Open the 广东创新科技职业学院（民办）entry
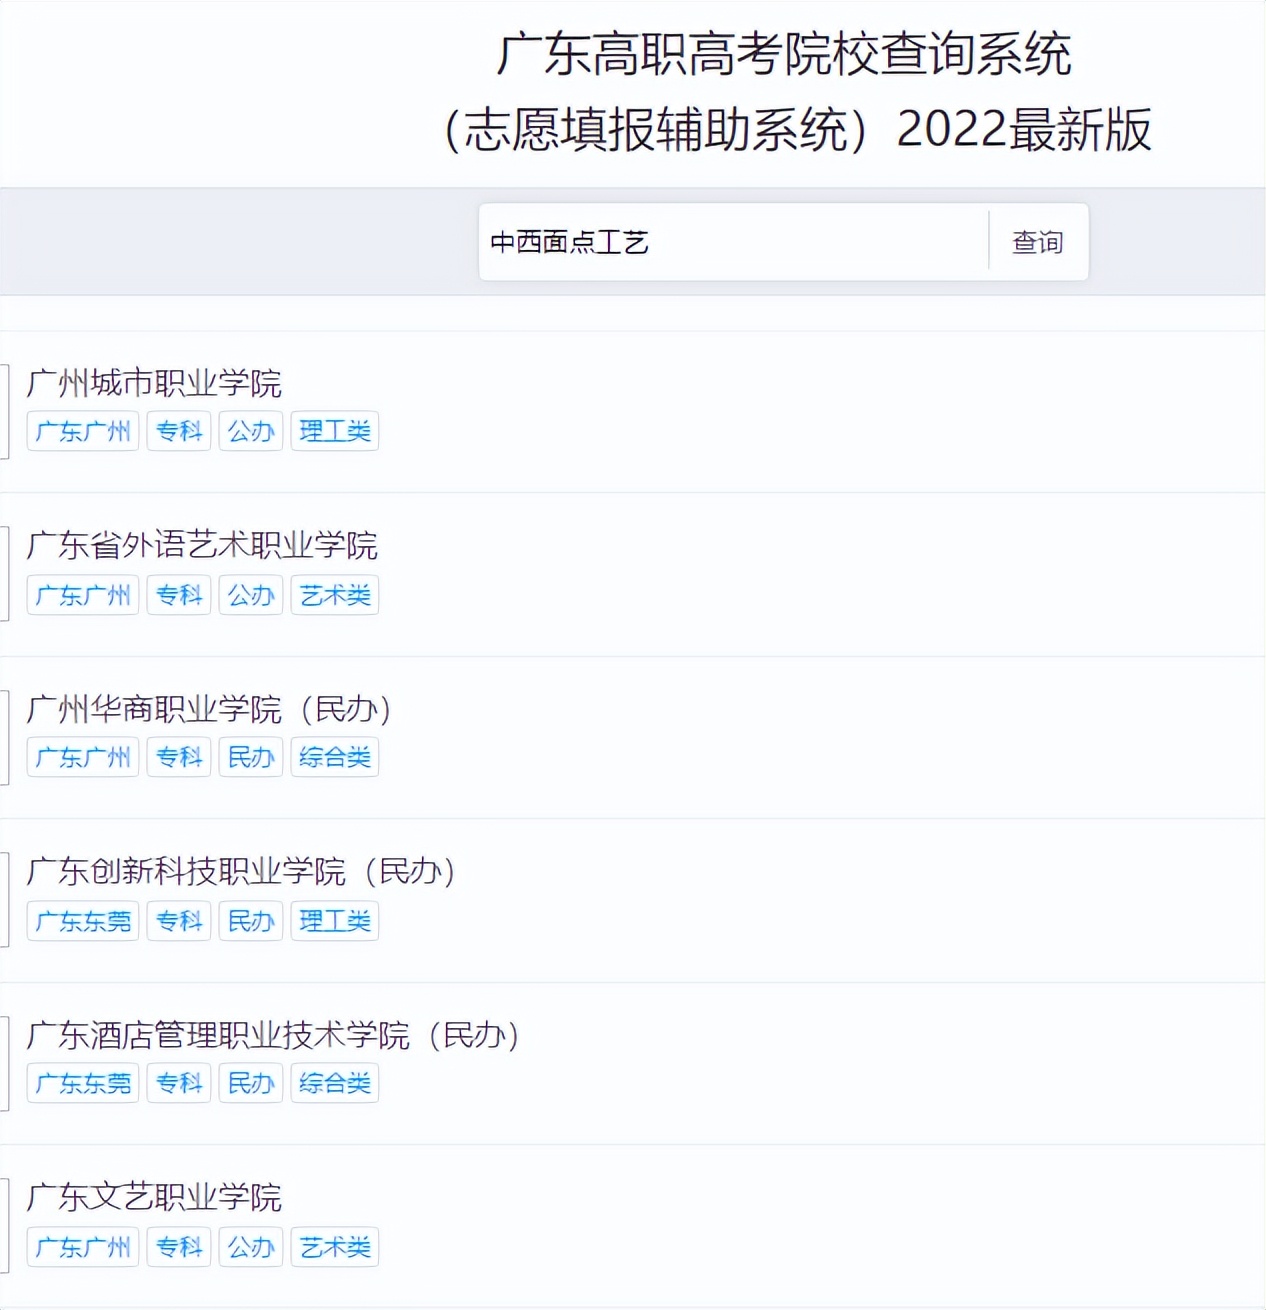The width and height of the screenshot is (1266, 1310). (x=243, y=871)
